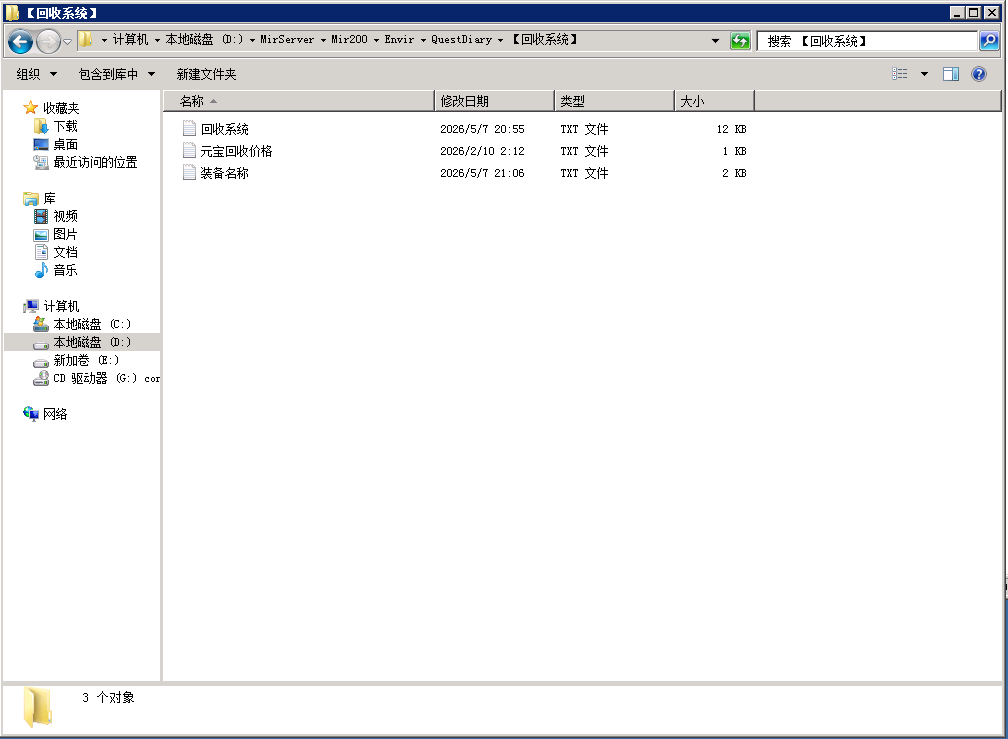The width and height of the screenshot is (1008, 739).
Task: Expand dropdown arrow after QuestDiary breadcrumb
Action: click(x=500, y=40)
